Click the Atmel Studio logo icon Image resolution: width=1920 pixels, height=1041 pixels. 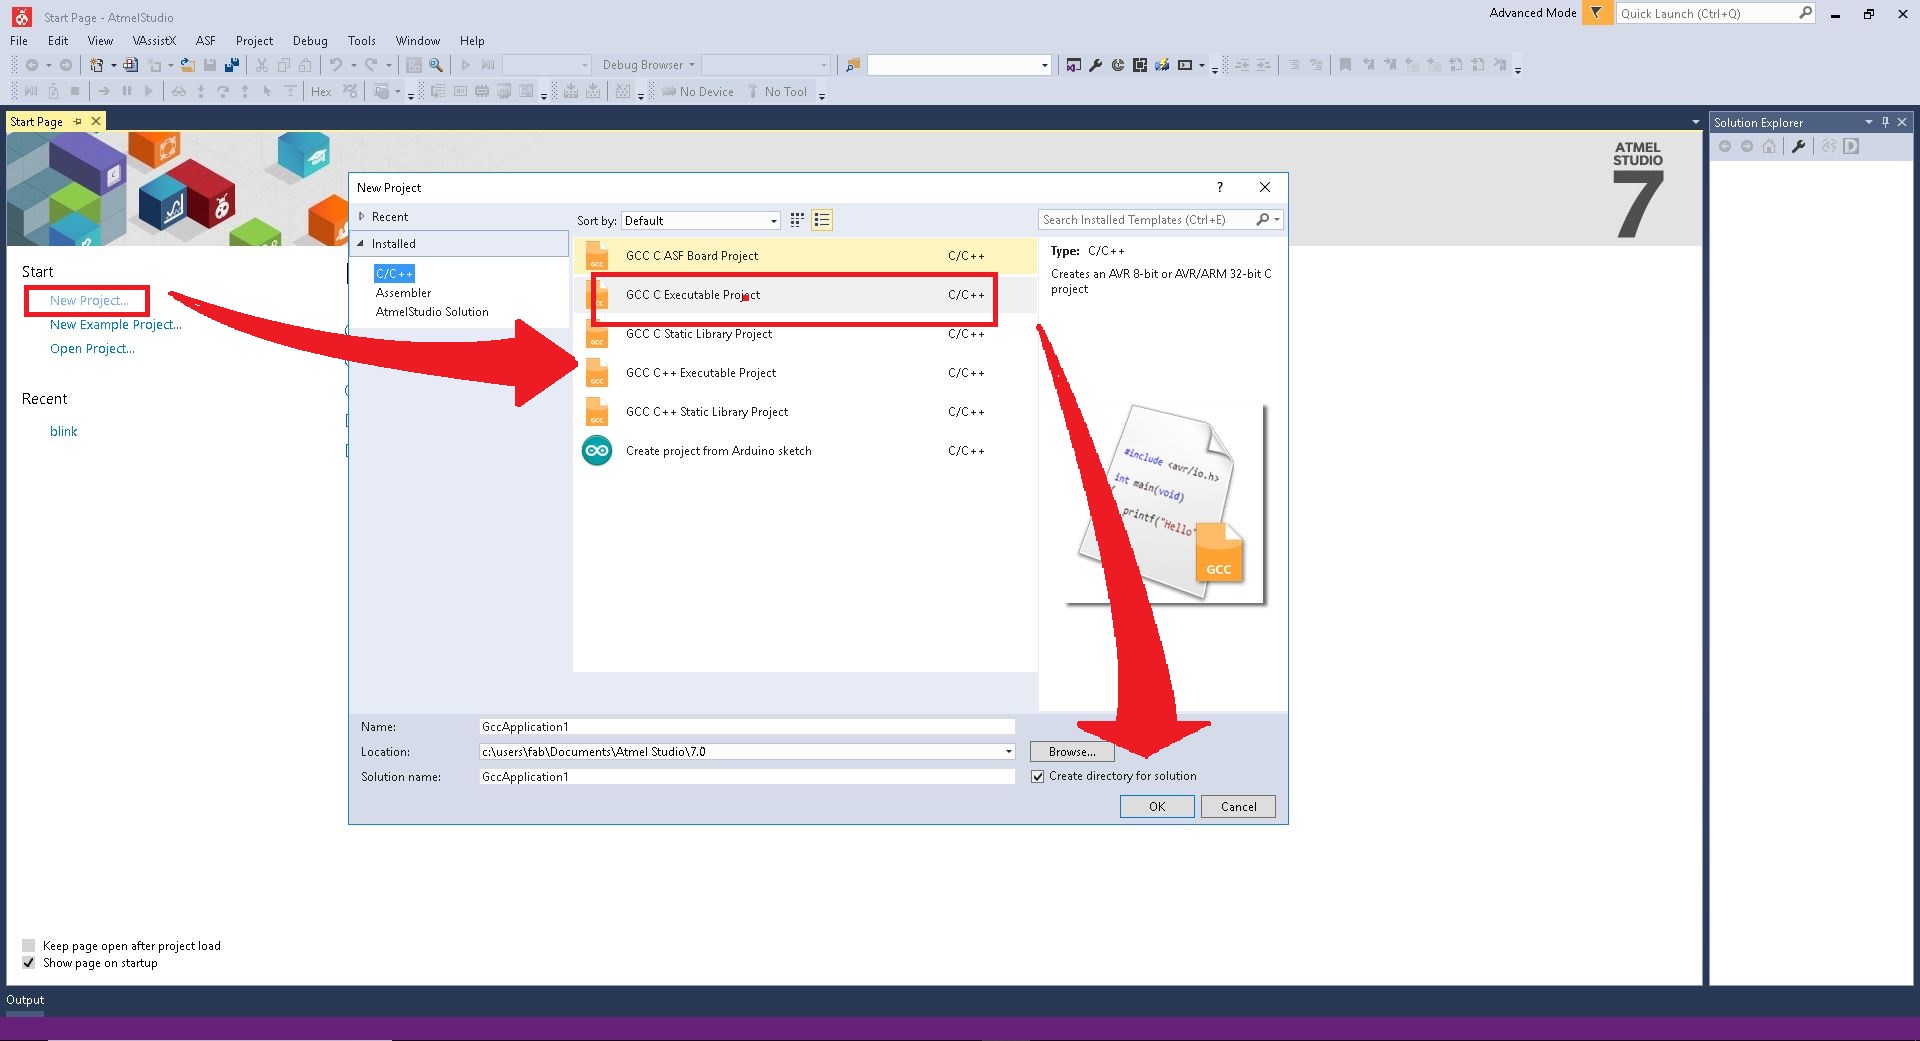[20, 17]
